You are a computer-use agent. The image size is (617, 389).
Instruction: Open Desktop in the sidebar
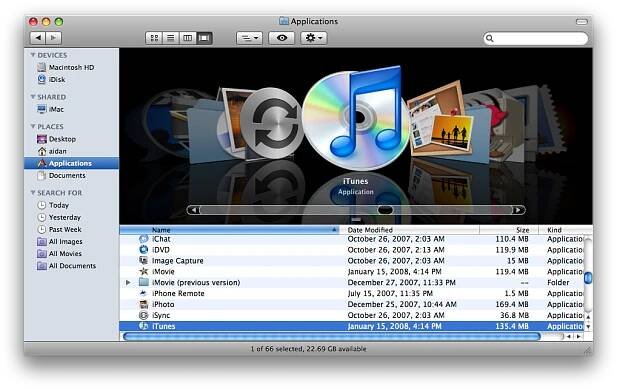click(x=71, y=139)
